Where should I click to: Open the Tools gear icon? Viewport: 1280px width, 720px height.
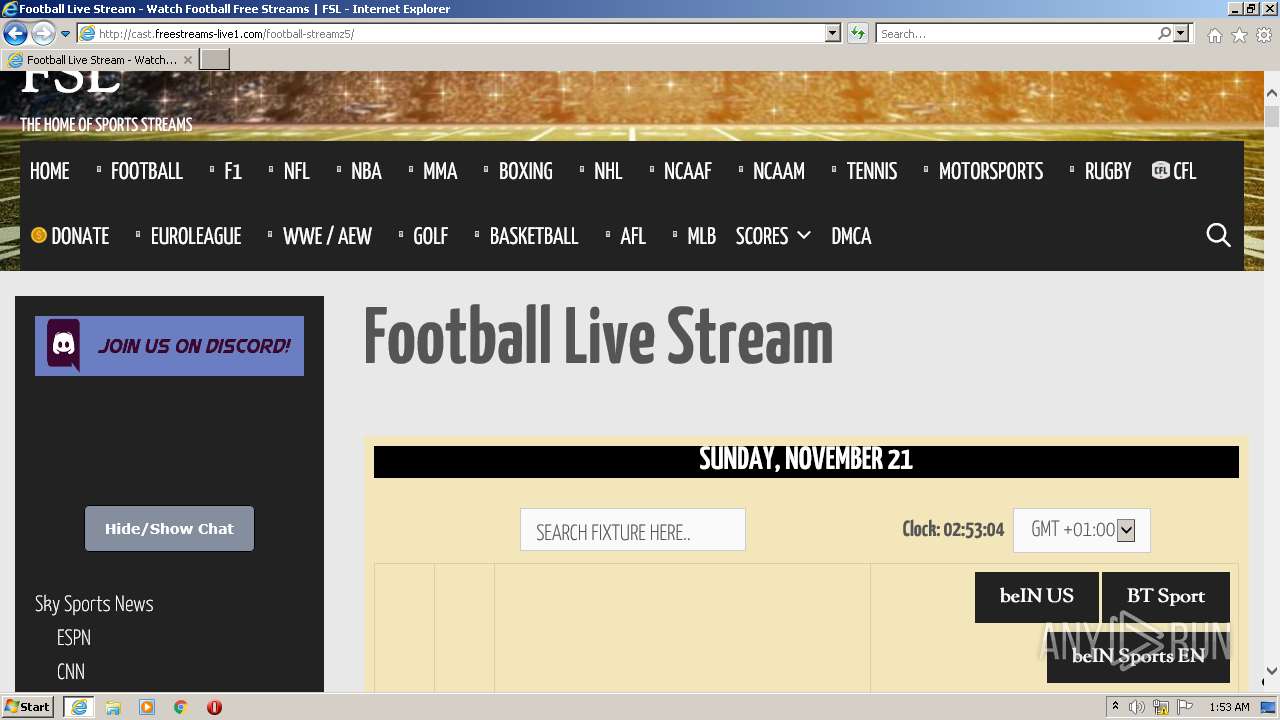(x=1264, y=35)
